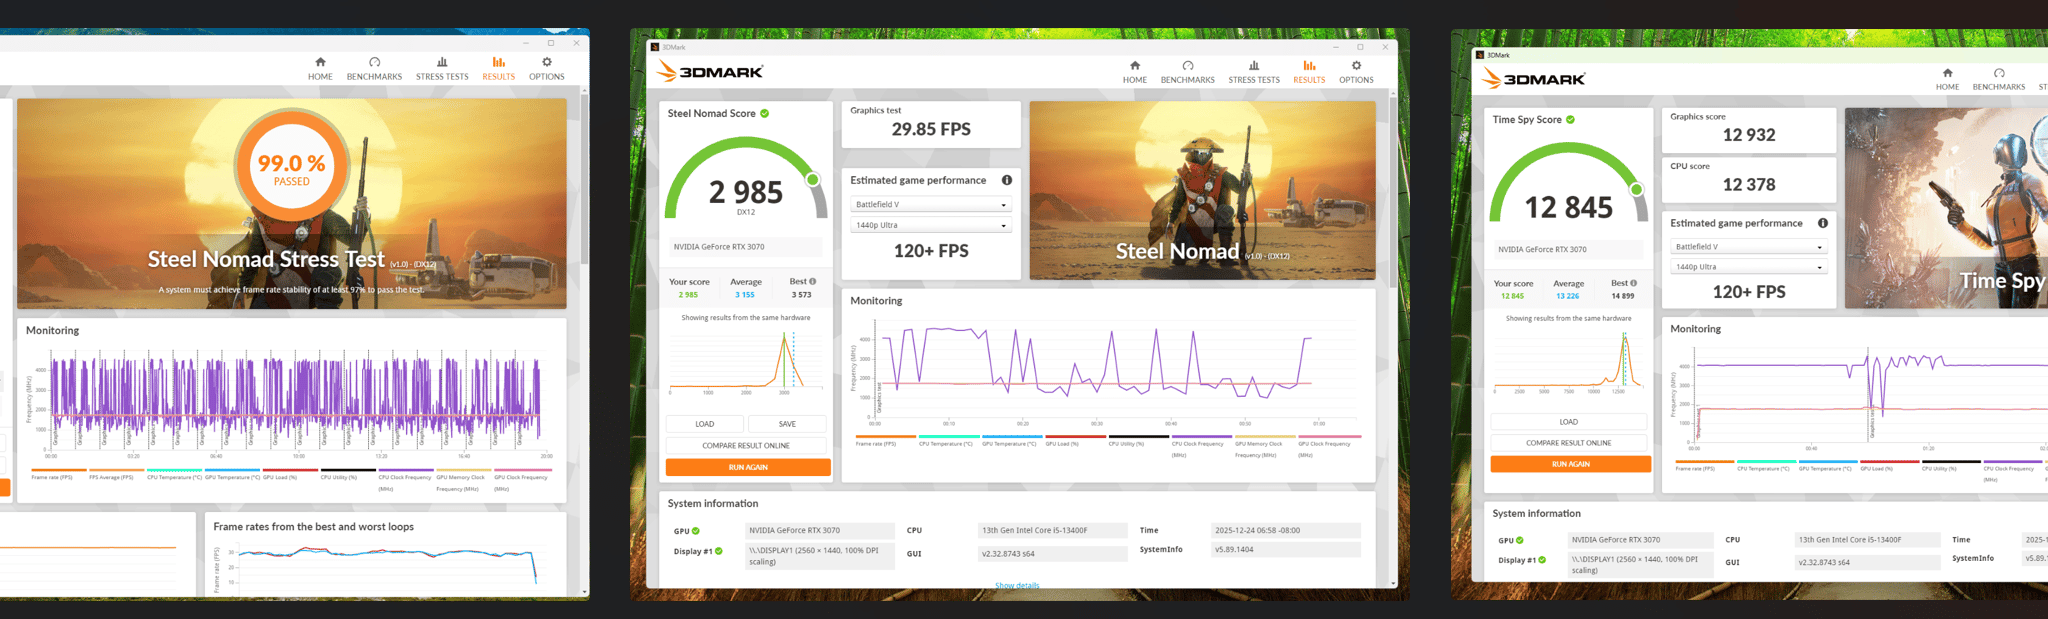Click the Best info icon in the Steel Nomad Score panel
2048x619 pixels.
[x=813, y=281]
